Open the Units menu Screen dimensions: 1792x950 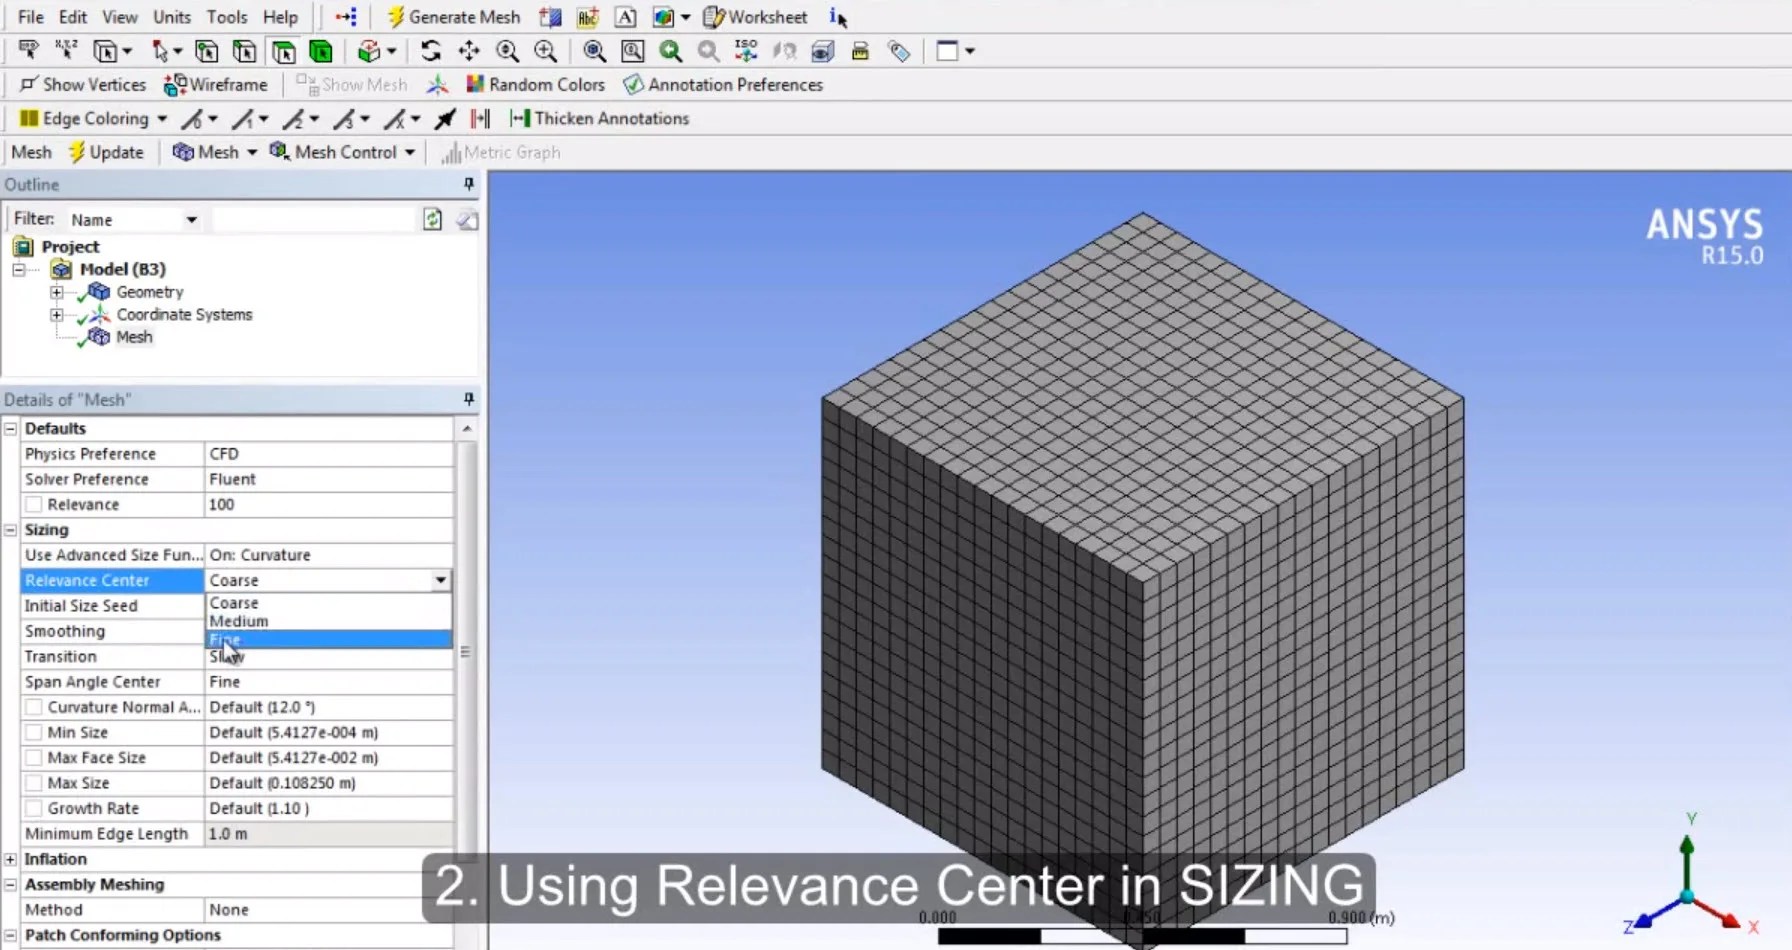coord(171,17)
